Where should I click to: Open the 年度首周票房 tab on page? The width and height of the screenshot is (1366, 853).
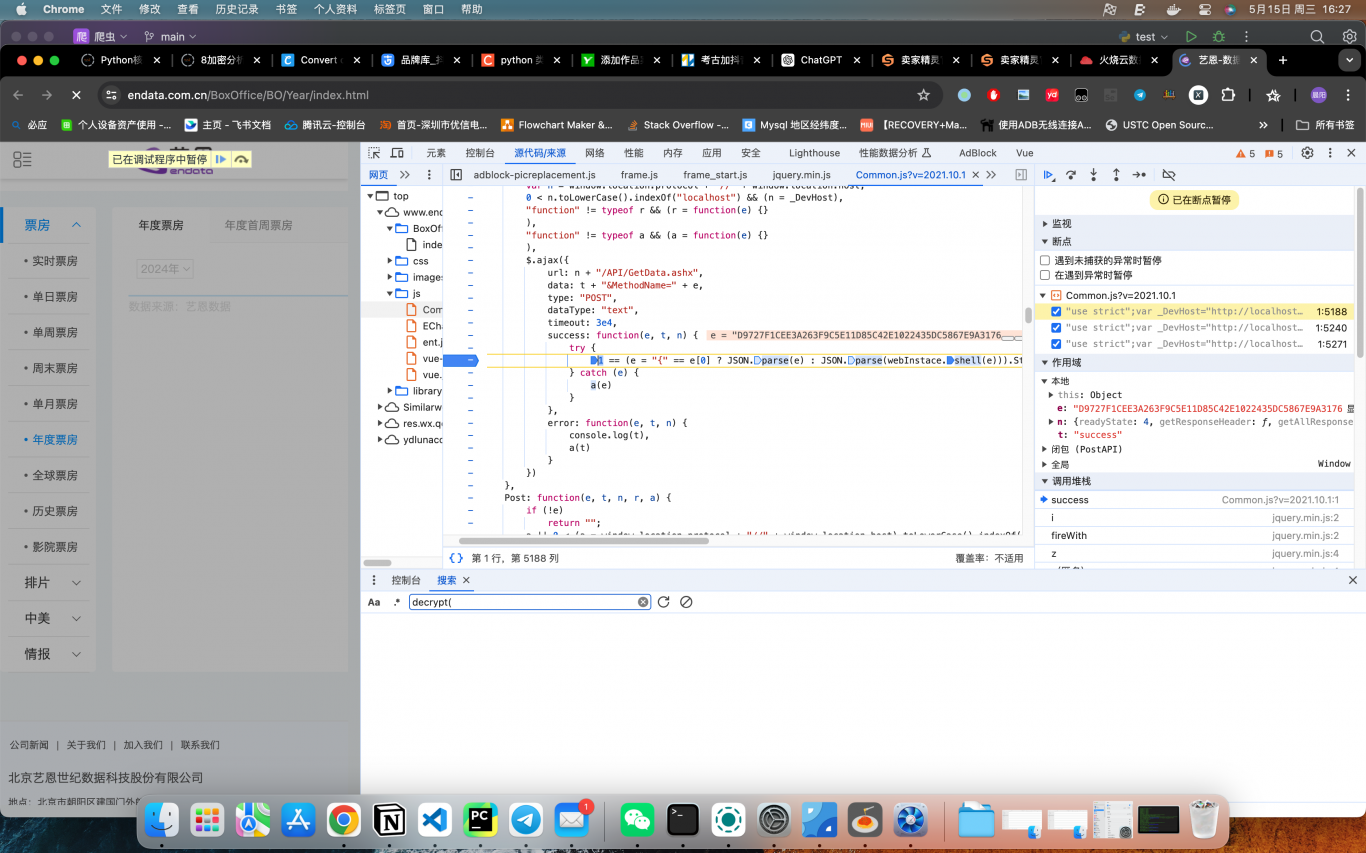pyautogui.click(x=258, y=225)
